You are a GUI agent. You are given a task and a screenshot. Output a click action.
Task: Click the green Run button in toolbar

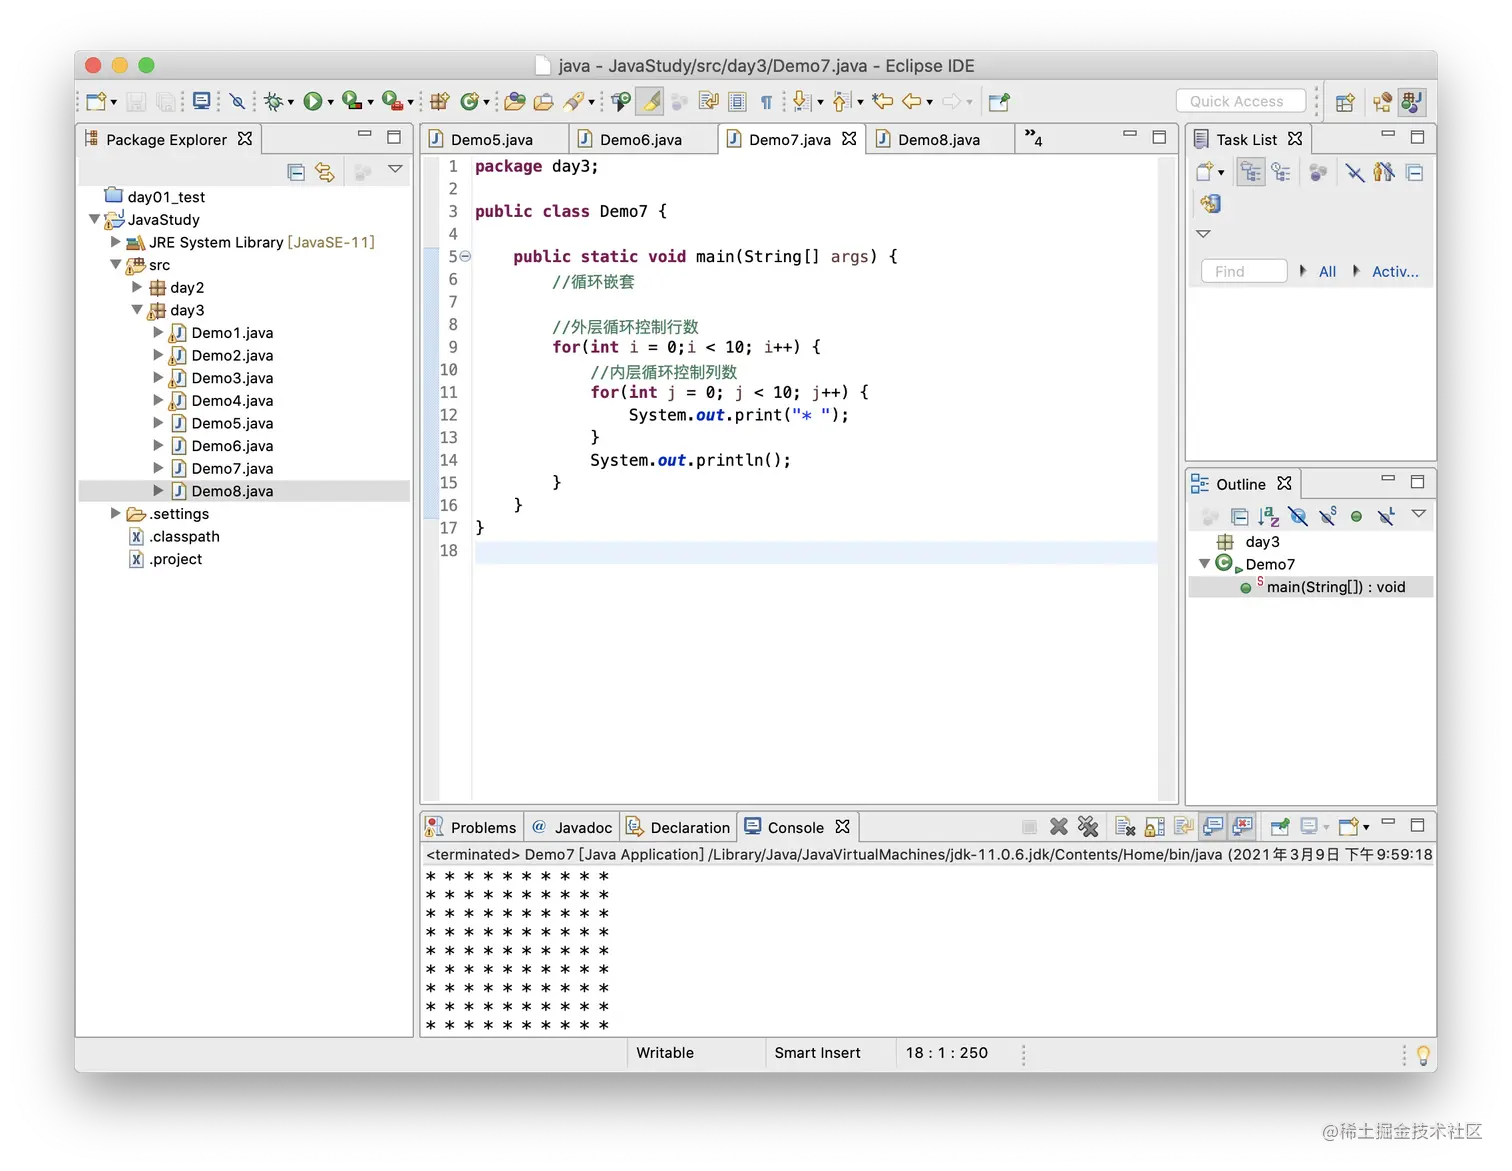pos(313,101)
